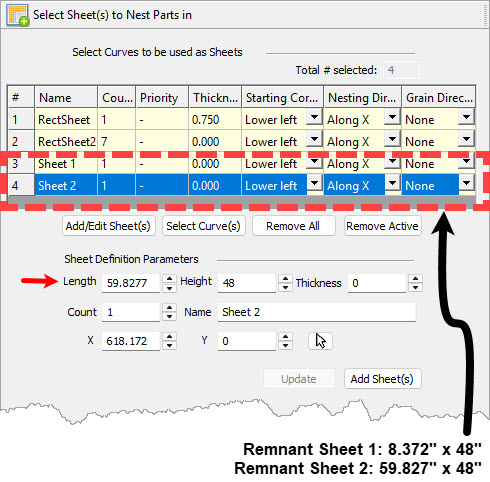The height and width of the screenshot is (482, 490).
Task: Click the Total # selected field
Action: [401, 70]
